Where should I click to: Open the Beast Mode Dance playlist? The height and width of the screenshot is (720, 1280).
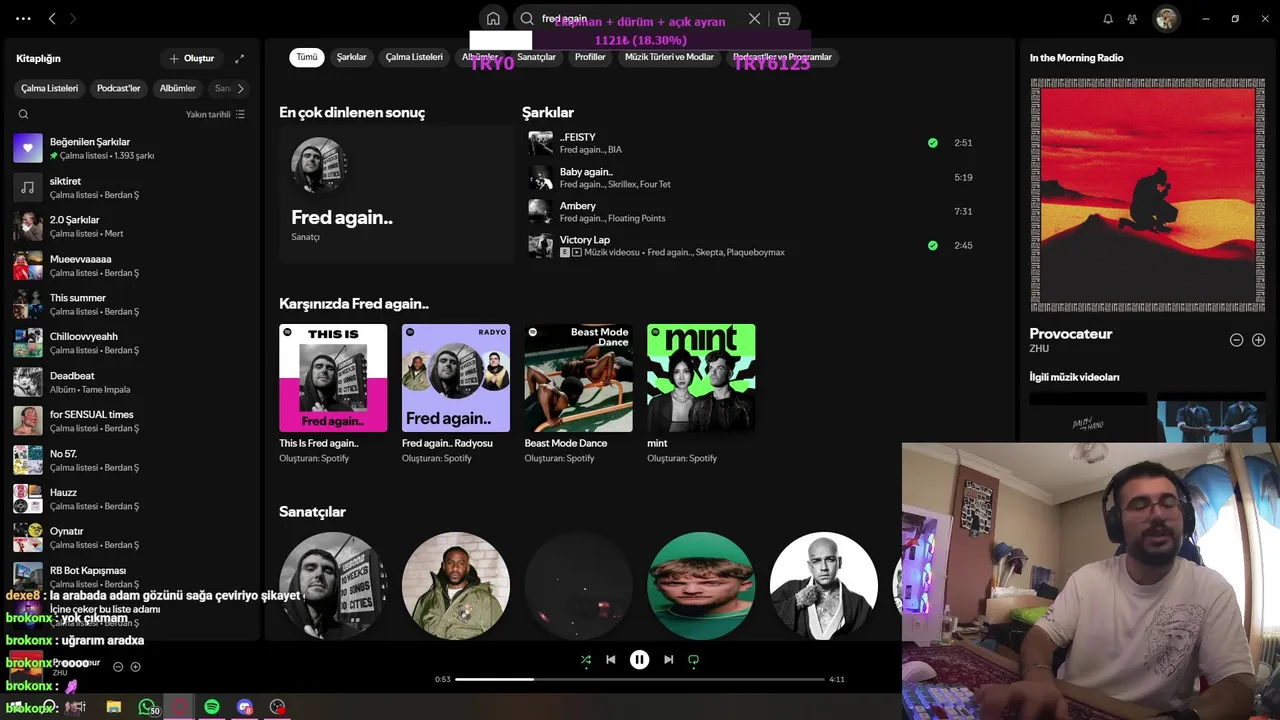[x=578, y=393]
